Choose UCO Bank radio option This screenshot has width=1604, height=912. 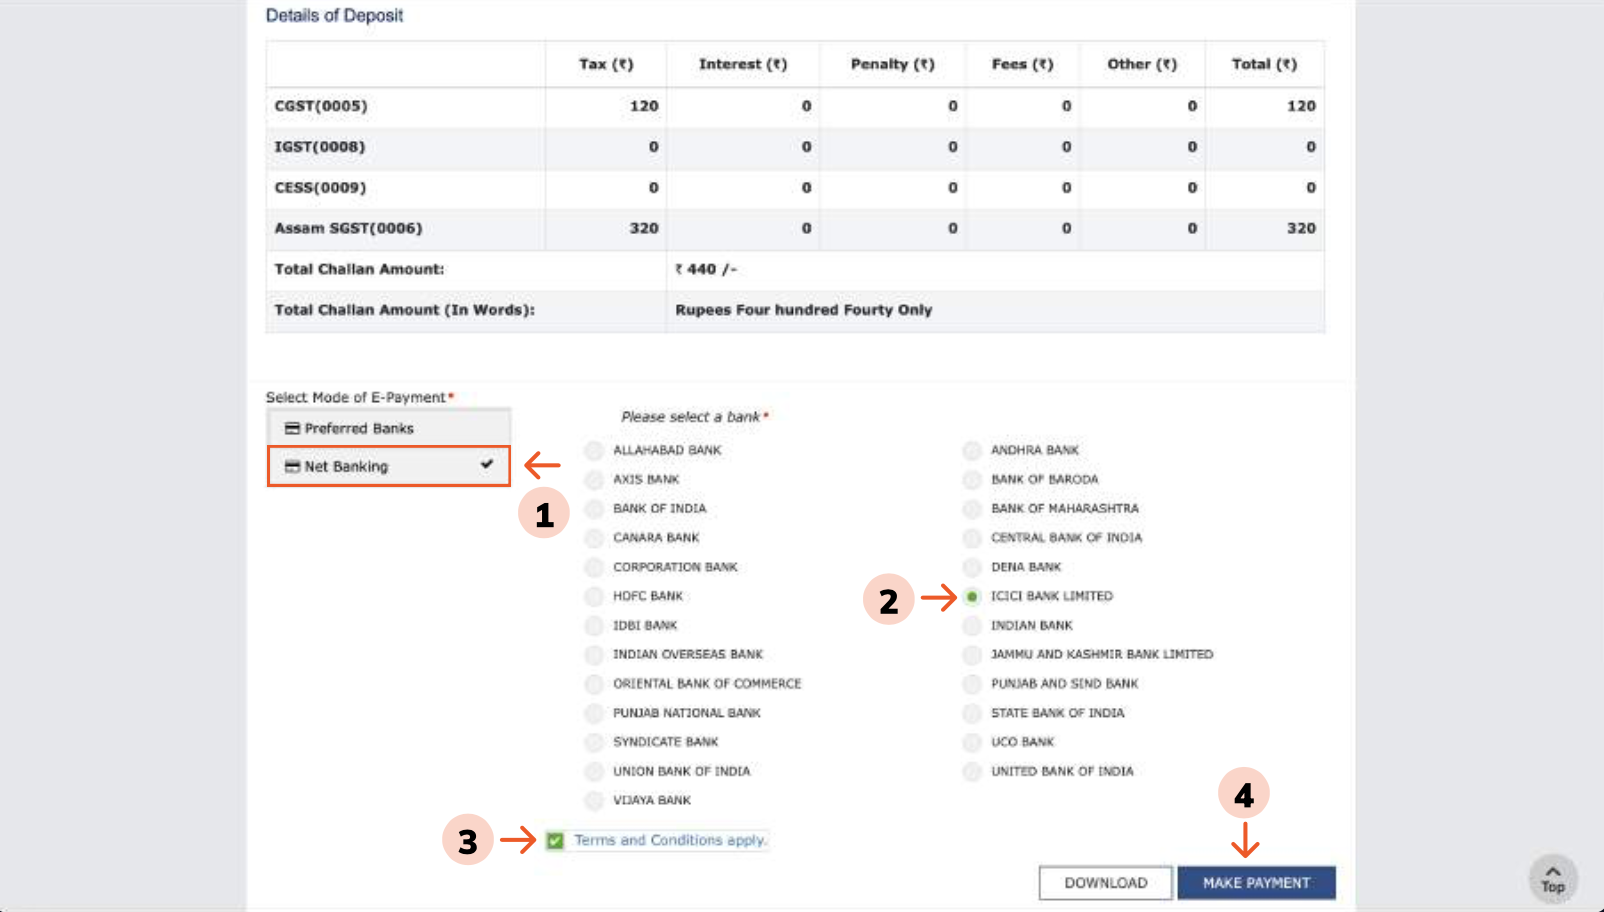click(x=972, y=742)
